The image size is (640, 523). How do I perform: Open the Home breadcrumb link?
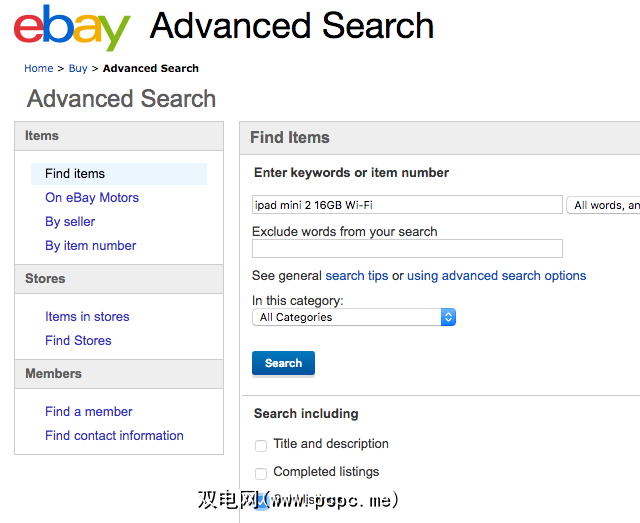[39, 68]
